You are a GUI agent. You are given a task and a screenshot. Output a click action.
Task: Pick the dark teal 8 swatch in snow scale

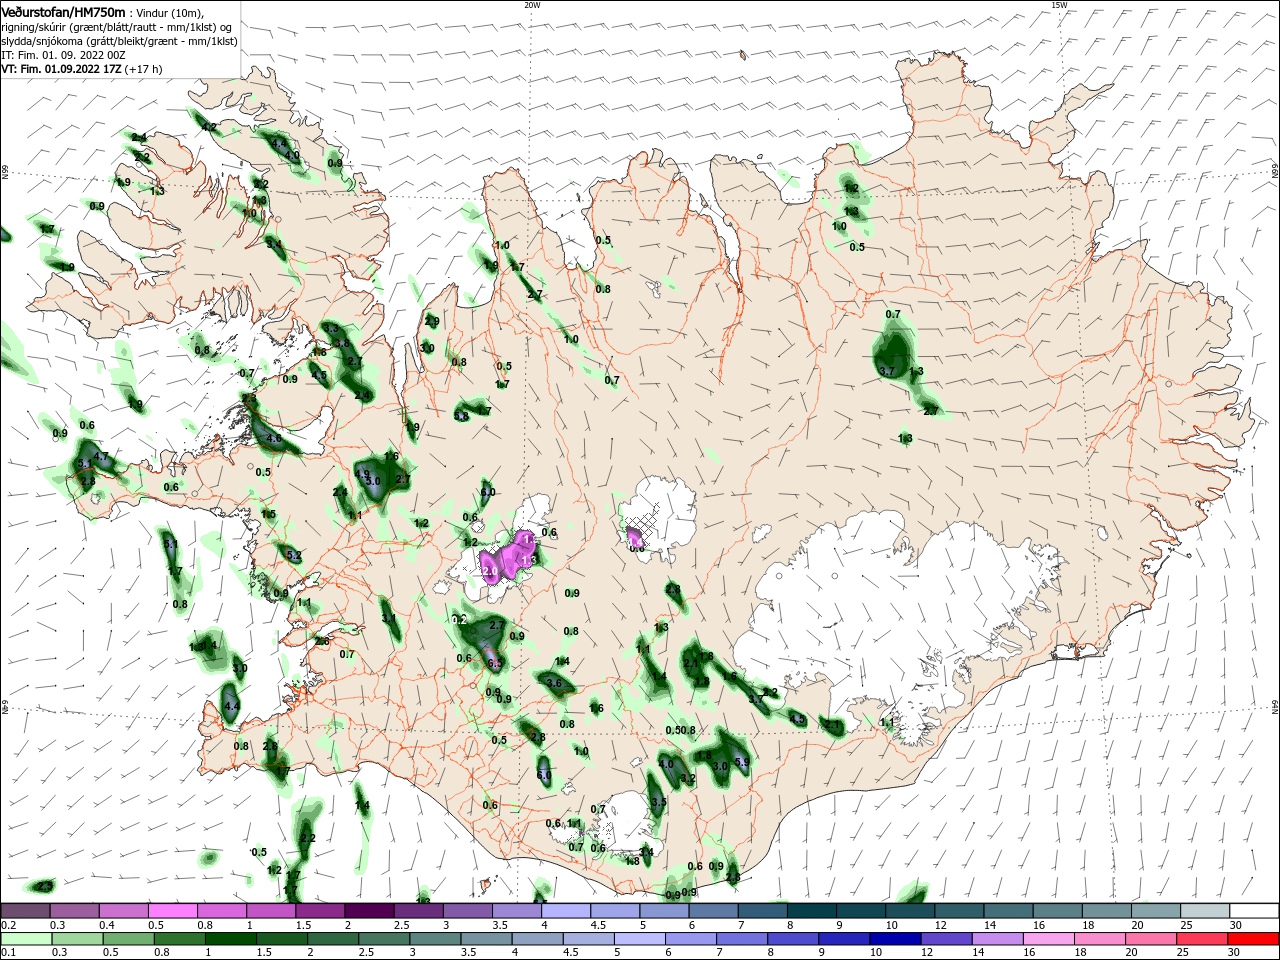tap(811, 911)
